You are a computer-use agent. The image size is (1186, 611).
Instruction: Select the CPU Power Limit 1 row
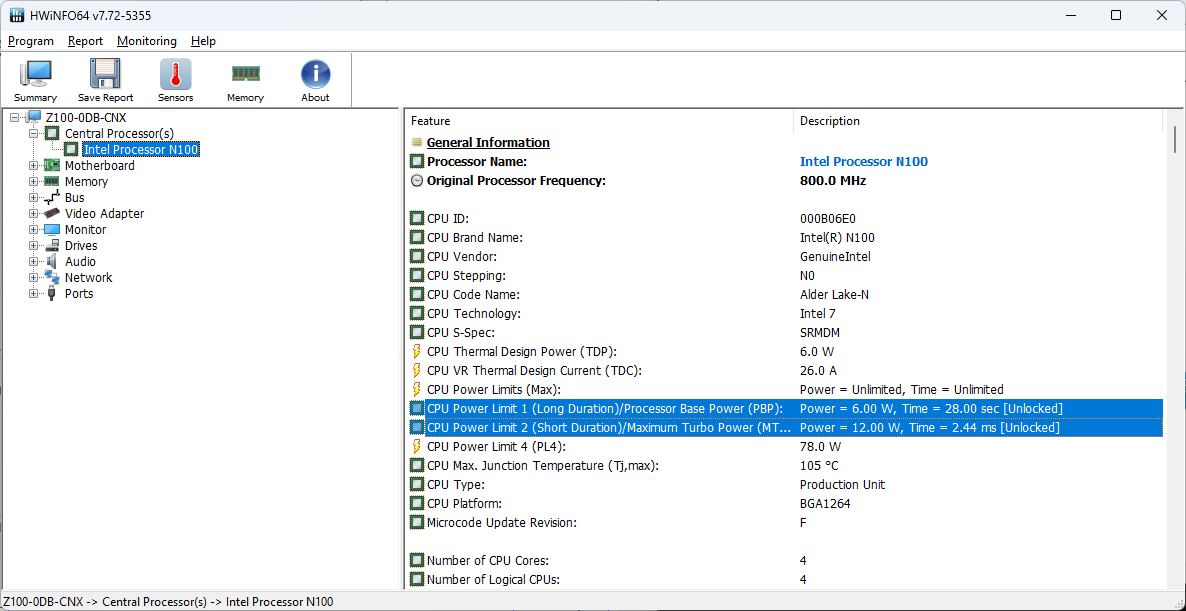pyautogui.click(x=784, y=408)
